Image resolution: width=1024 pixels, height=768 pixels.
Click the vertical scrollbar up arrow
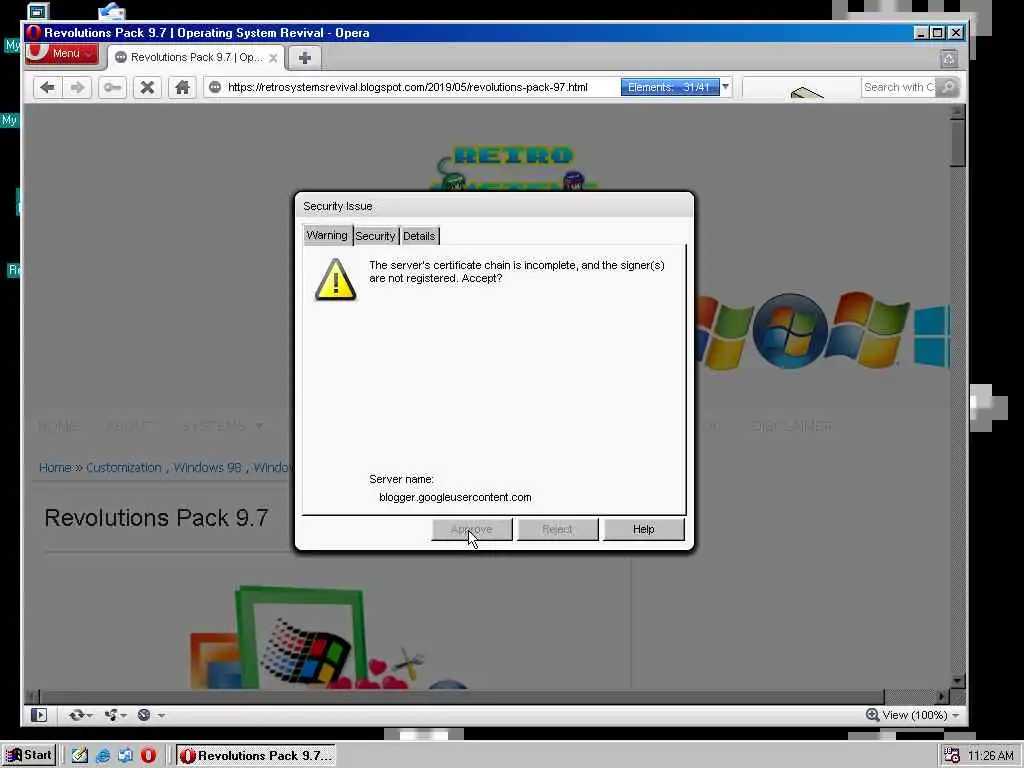pyautogui.click(x=957, y=113)
